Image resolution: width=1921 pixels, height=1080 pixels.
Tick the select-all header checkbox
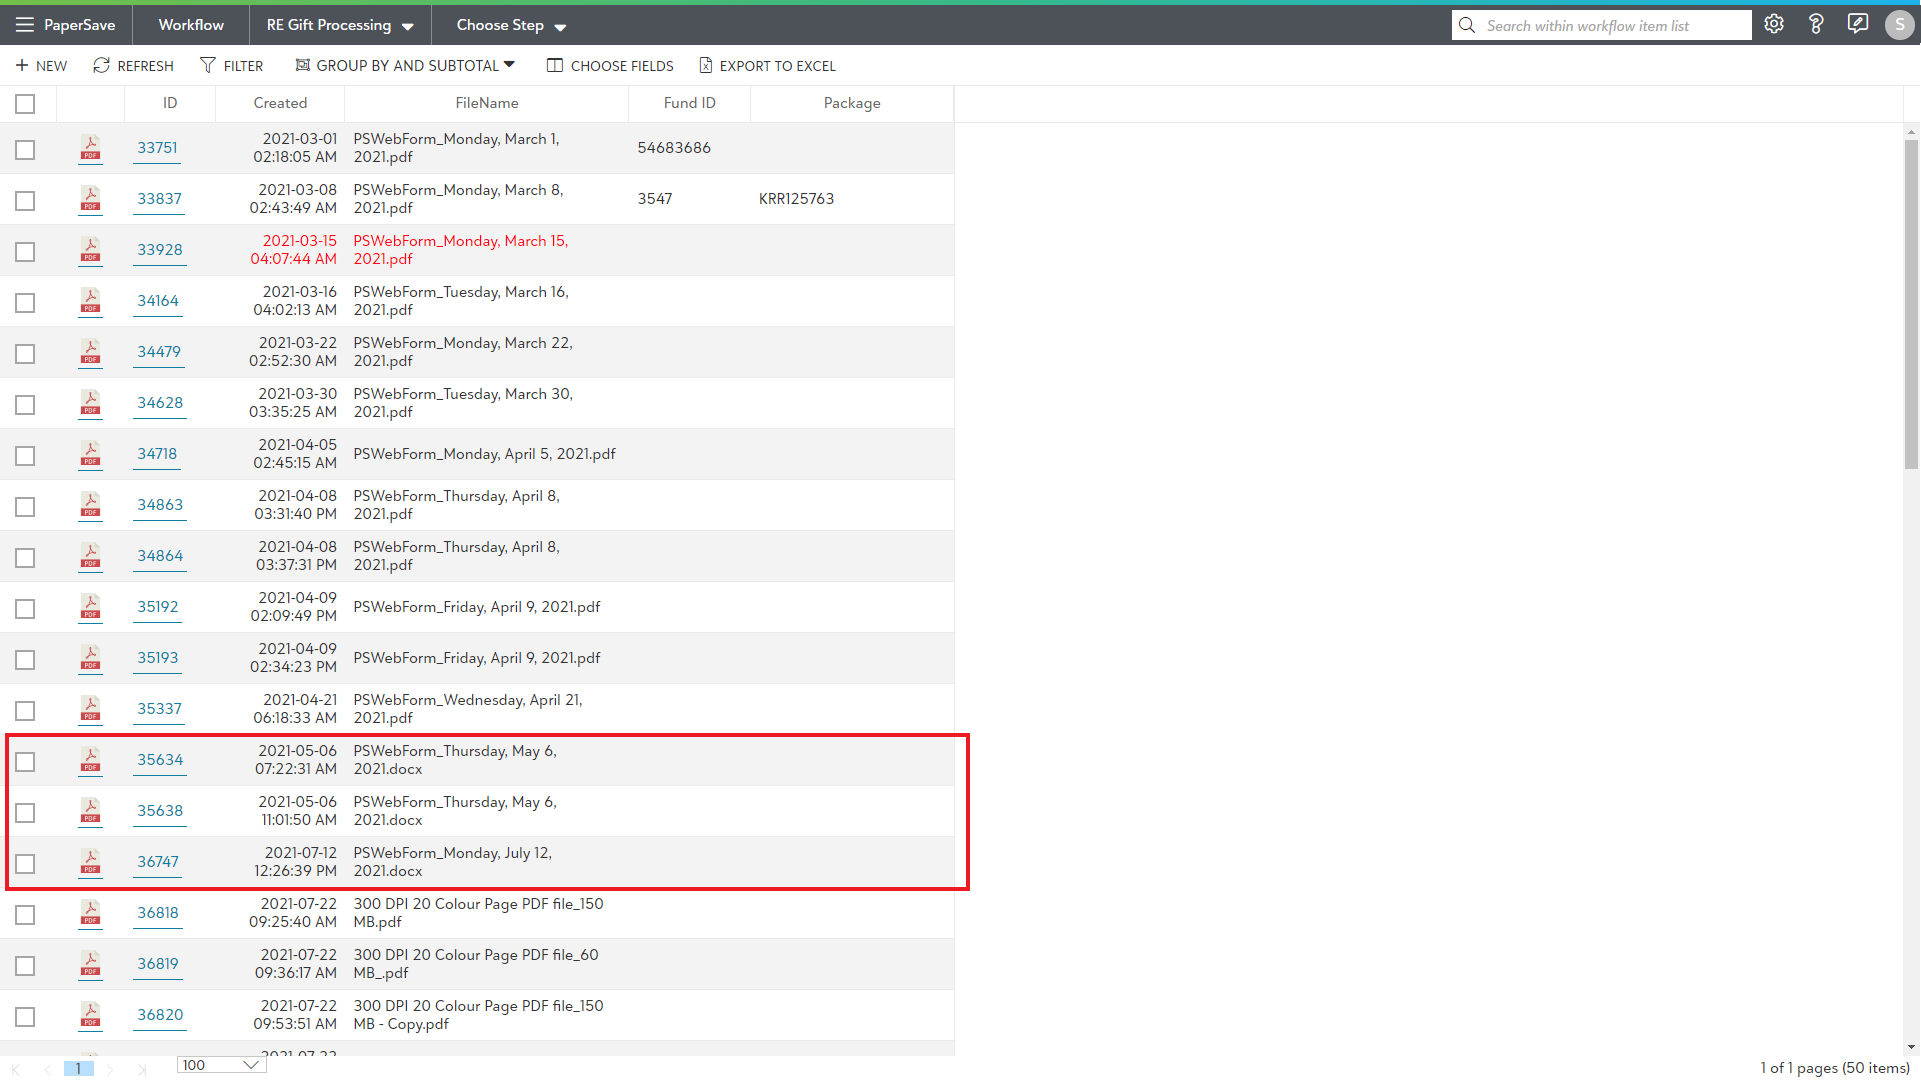[25, 104]
